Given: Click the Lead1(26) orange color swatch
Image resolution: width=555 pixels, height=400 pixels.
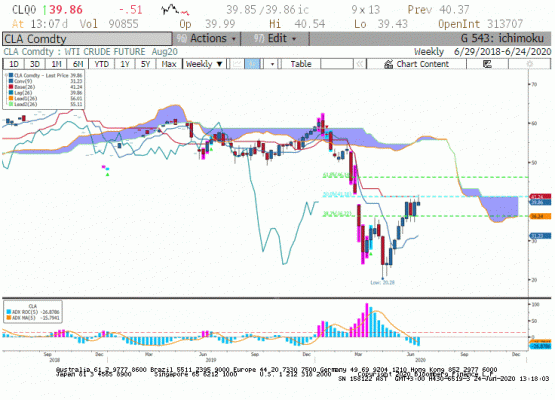Looking at the screenshot, I should [x=11, y=98].
